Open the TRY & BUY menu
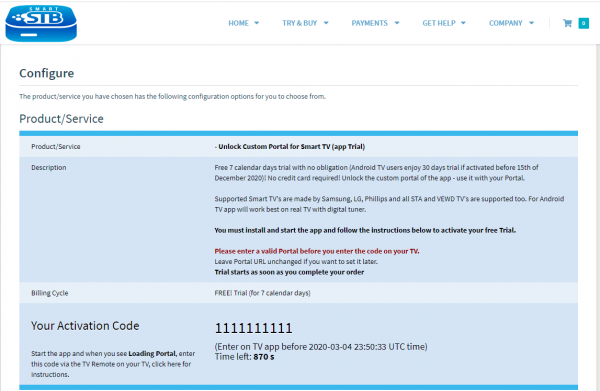Viewport: 600px width, 391px height. [300, 23]
